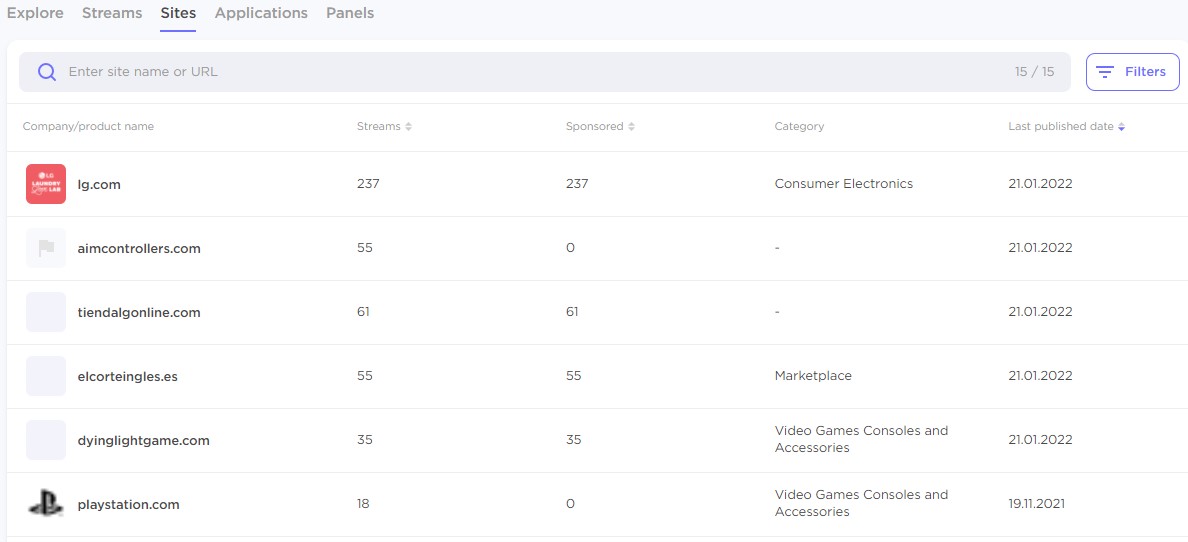Click the search magnifier icon
Viewport: 1188px width, 542px height.
[x=46, y=72]
